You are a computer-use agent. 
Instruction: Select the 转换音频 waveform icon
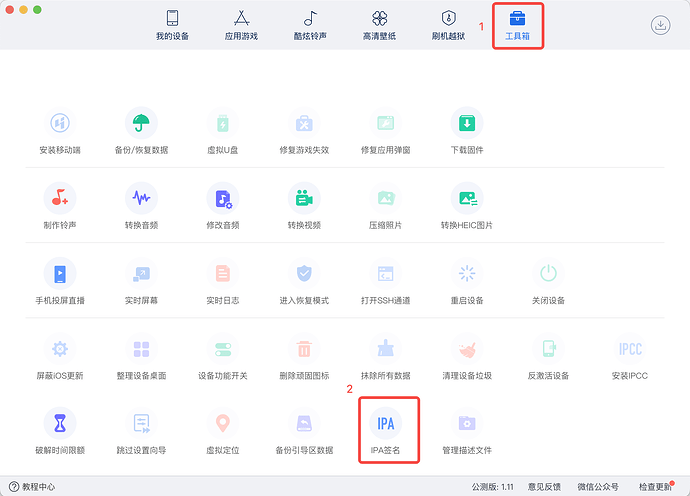pyautogui.click(x=141, y=198)
